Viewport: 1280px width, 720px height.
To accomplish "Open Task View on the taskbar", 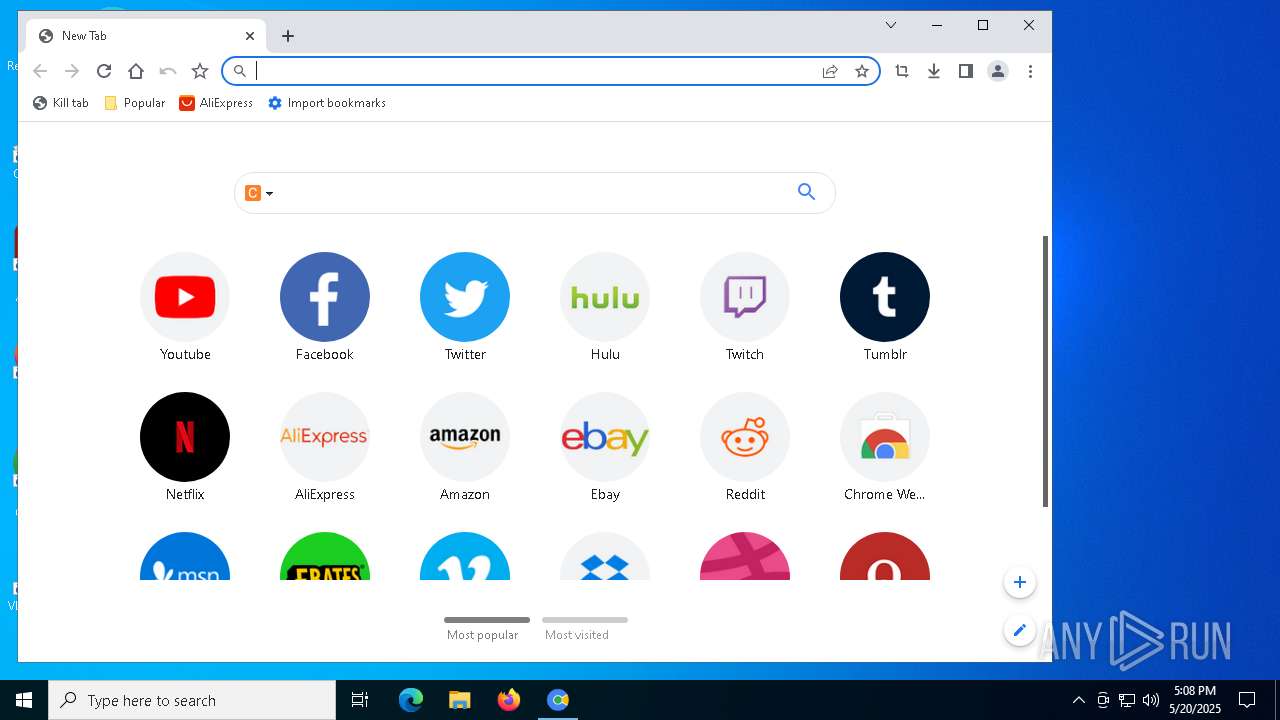I will pos(360,700).
